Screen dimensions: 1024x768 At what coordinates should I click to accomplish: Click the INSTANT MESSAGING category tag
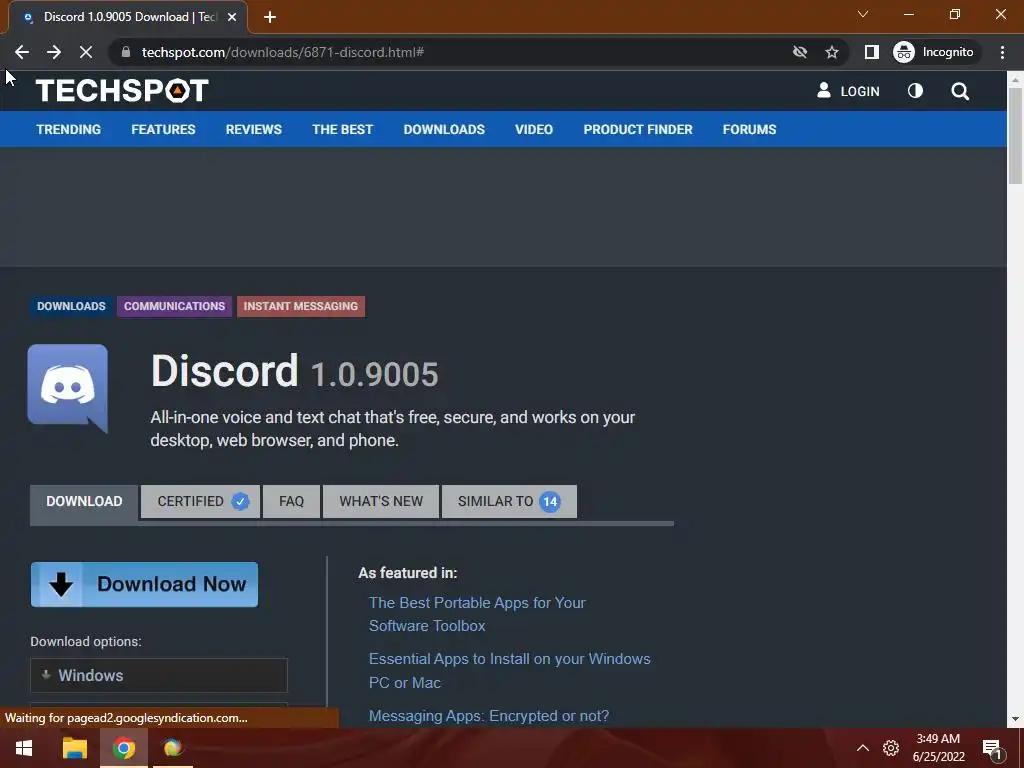pos(300,306)
